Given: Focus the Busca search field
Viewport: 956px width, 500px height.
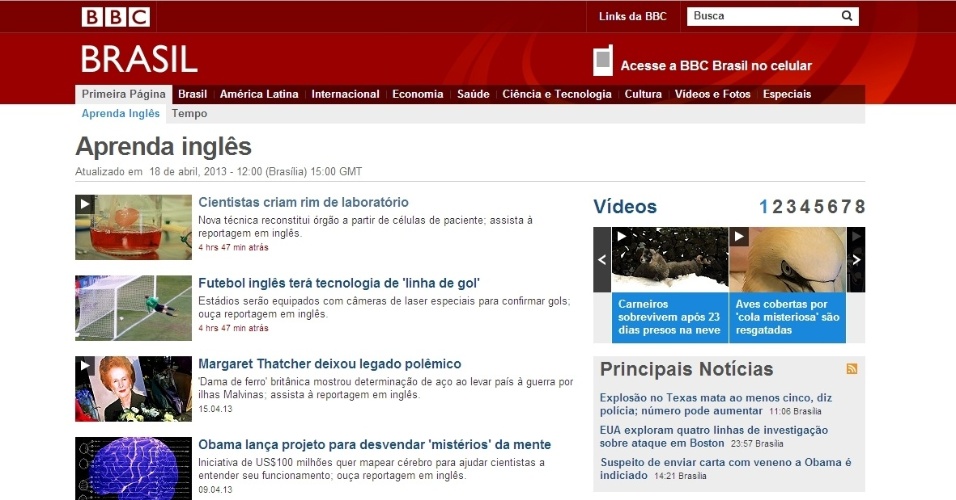Looking at the screenshot, I should click(x=763, y=16).
